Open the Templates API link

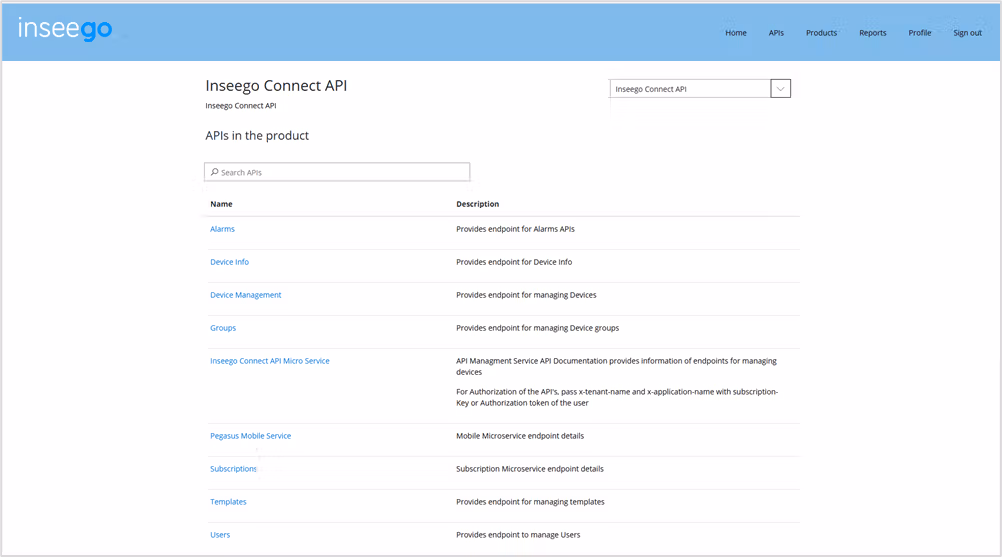tap(228, 502)
